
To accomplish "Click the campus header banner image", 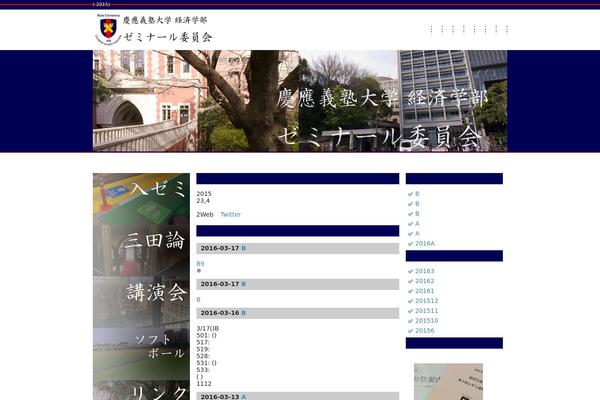I will pyautogui.click(x=300, y=101).
